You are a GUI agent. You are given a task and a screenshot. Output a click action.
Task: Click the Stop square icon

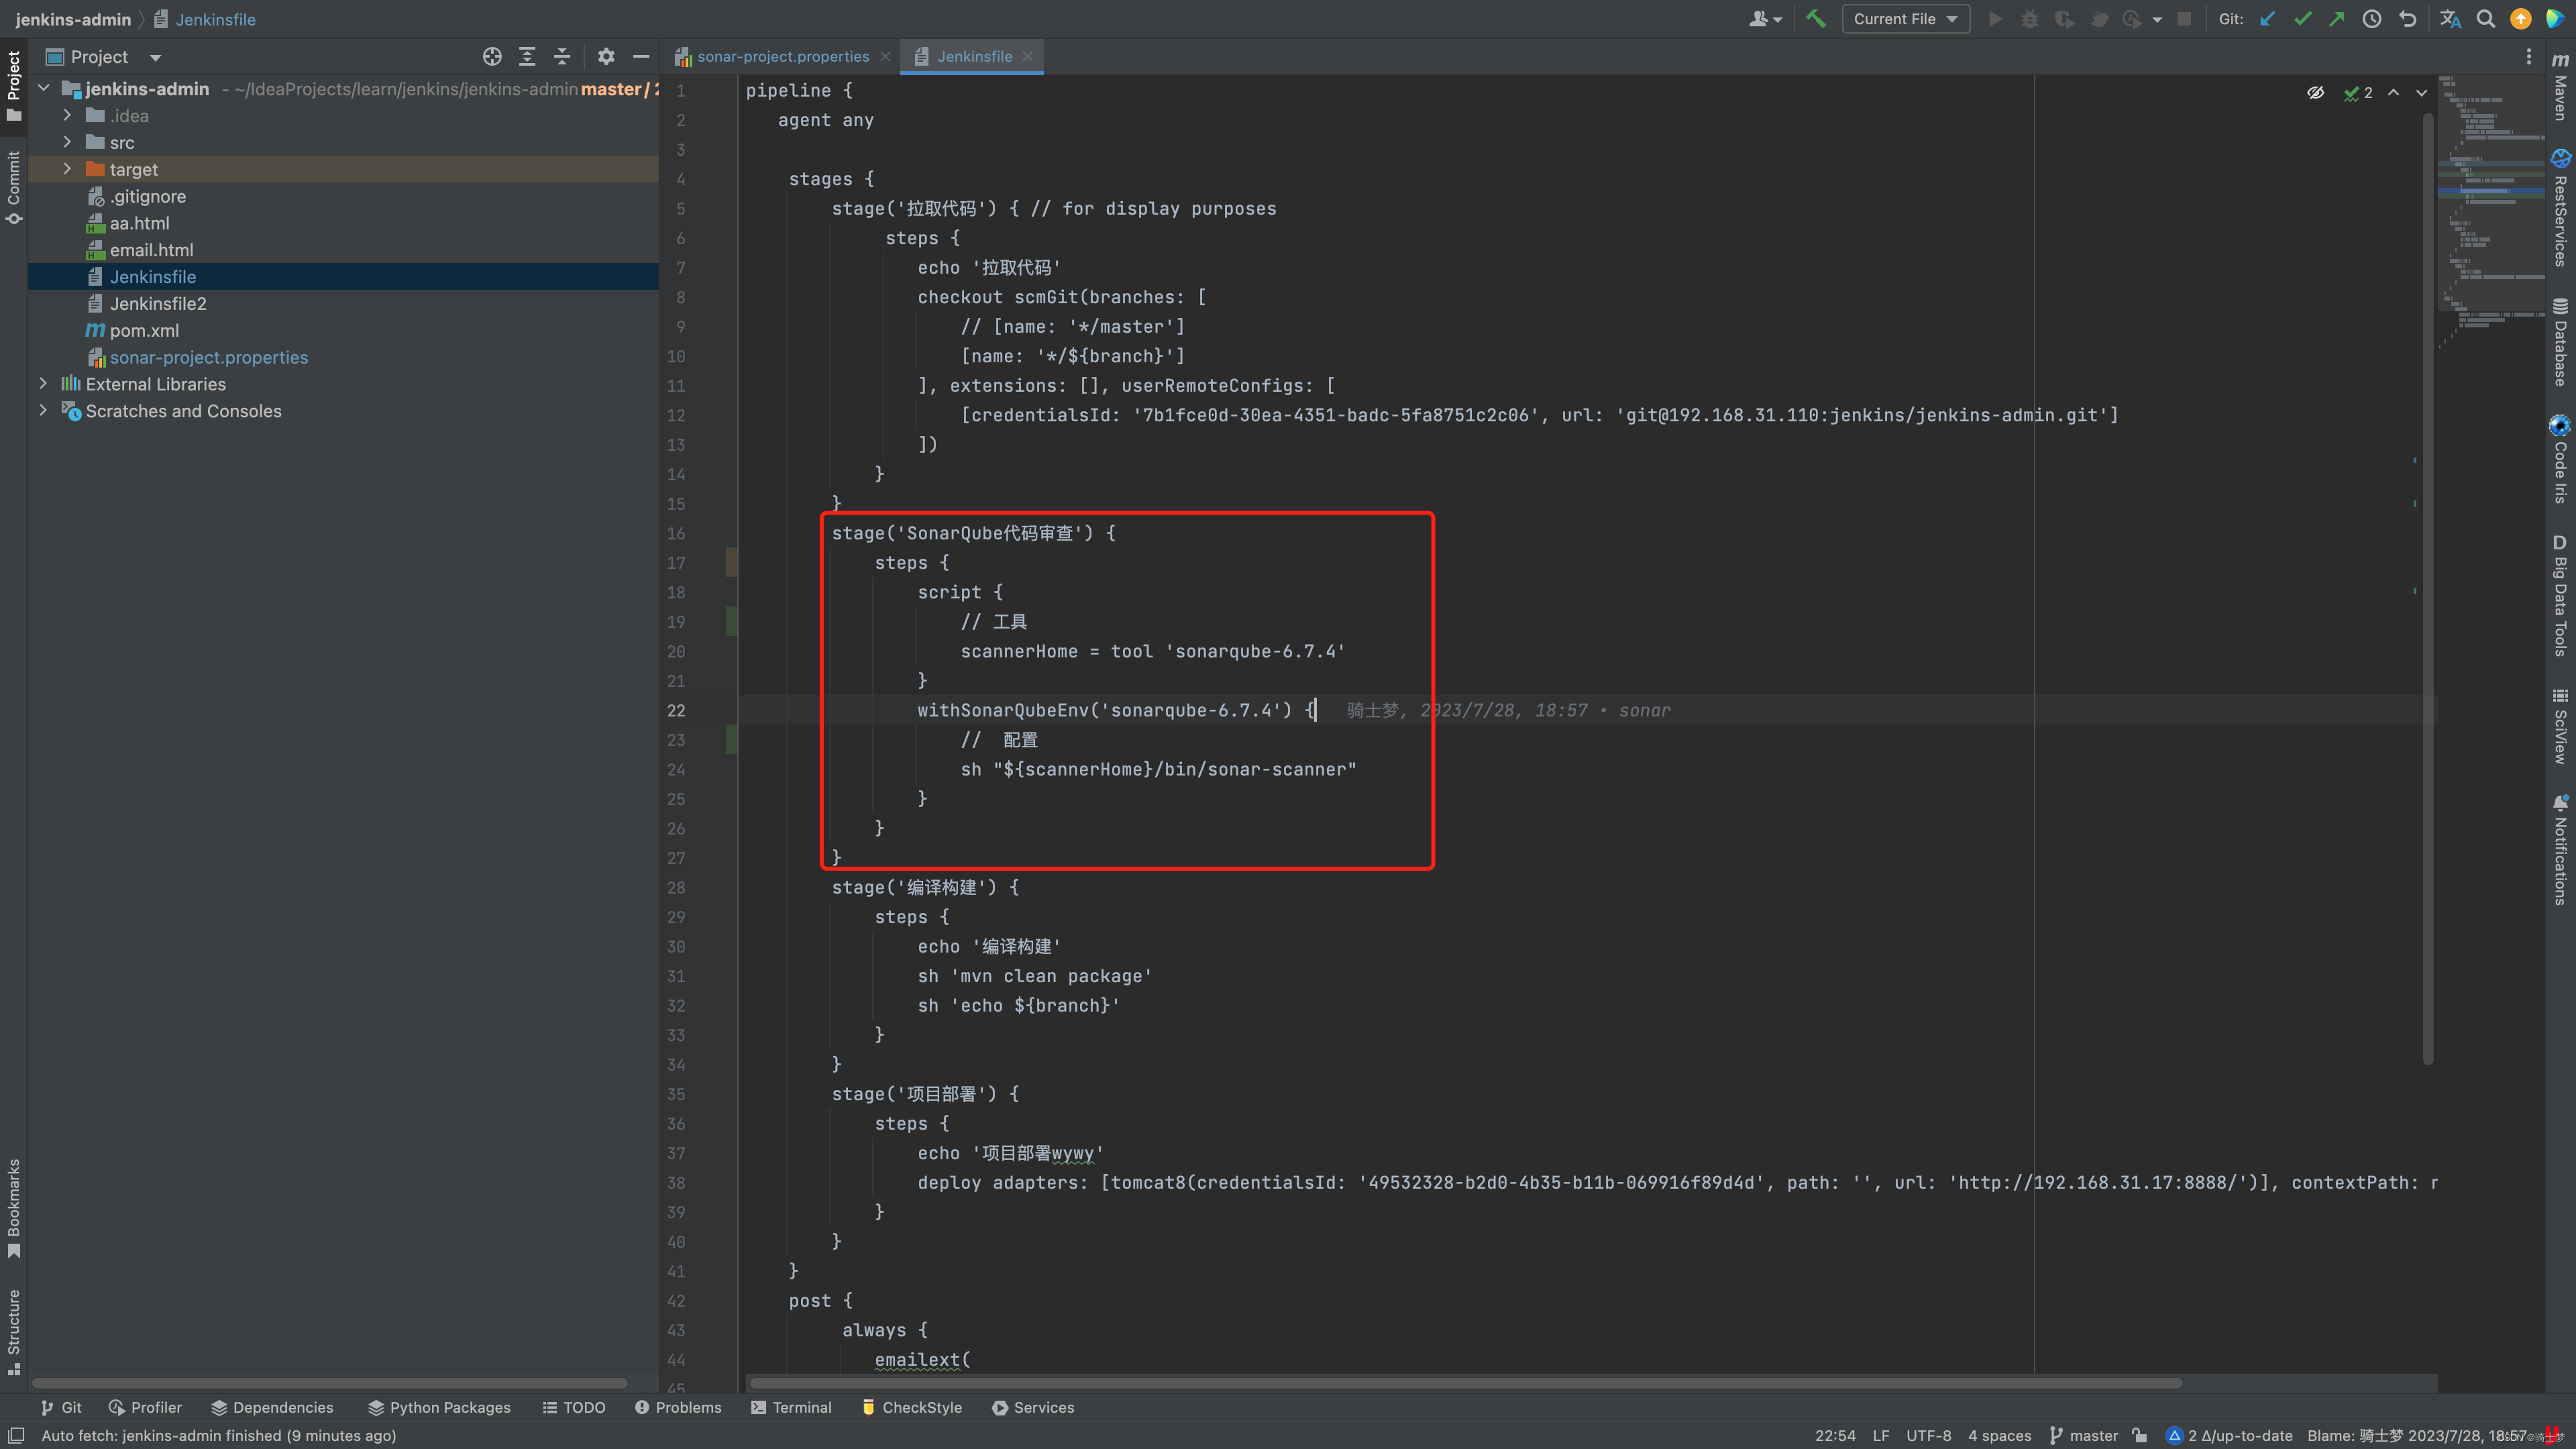[2184, 19]
